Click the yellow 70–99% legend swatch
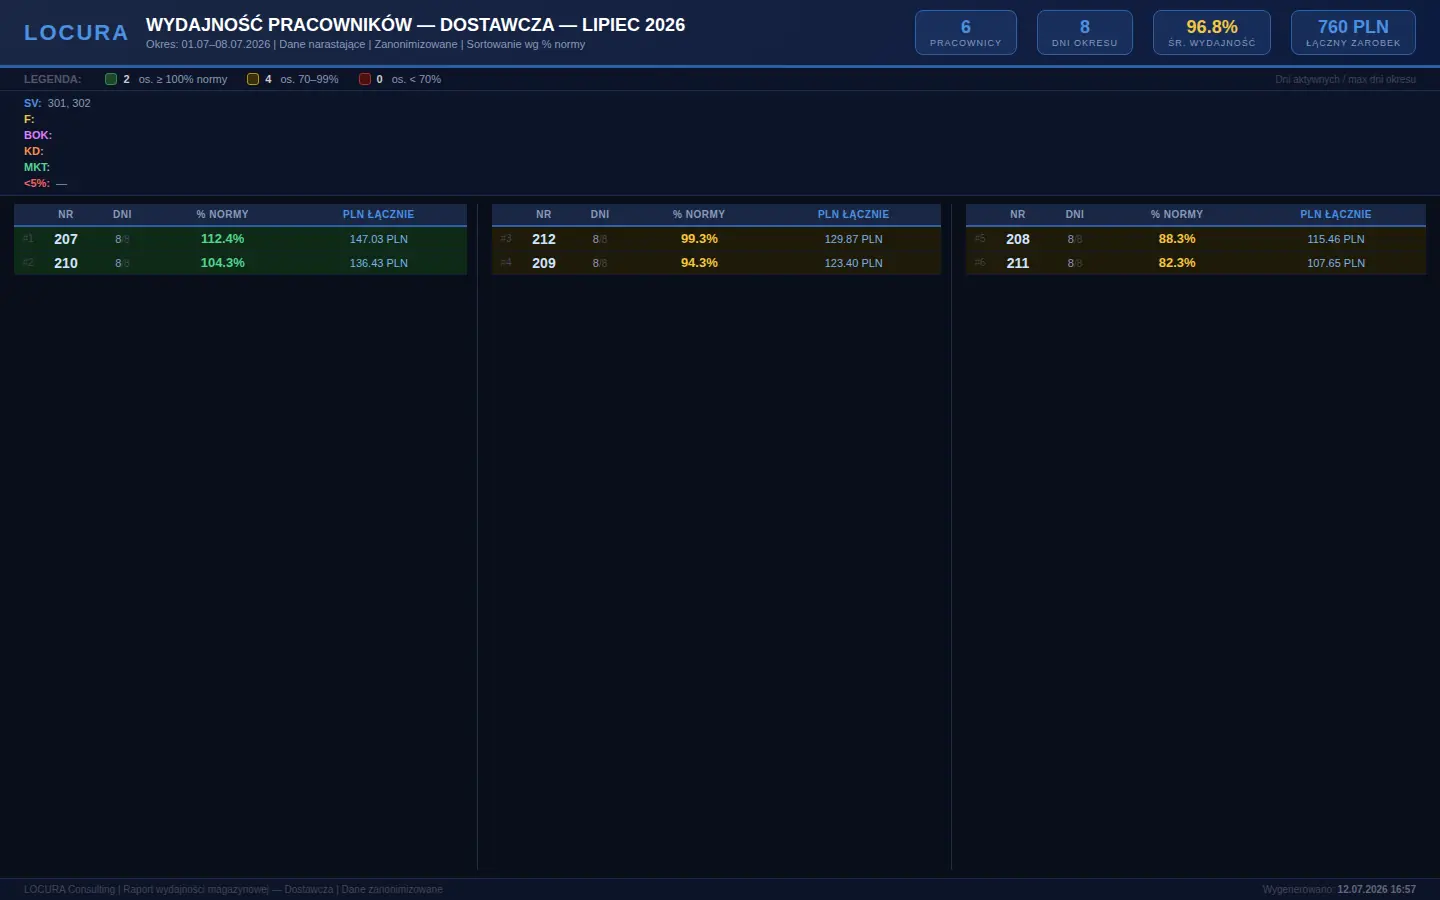Image resolution: width=1440 pixels, height=900 pixels. (253, 79)
